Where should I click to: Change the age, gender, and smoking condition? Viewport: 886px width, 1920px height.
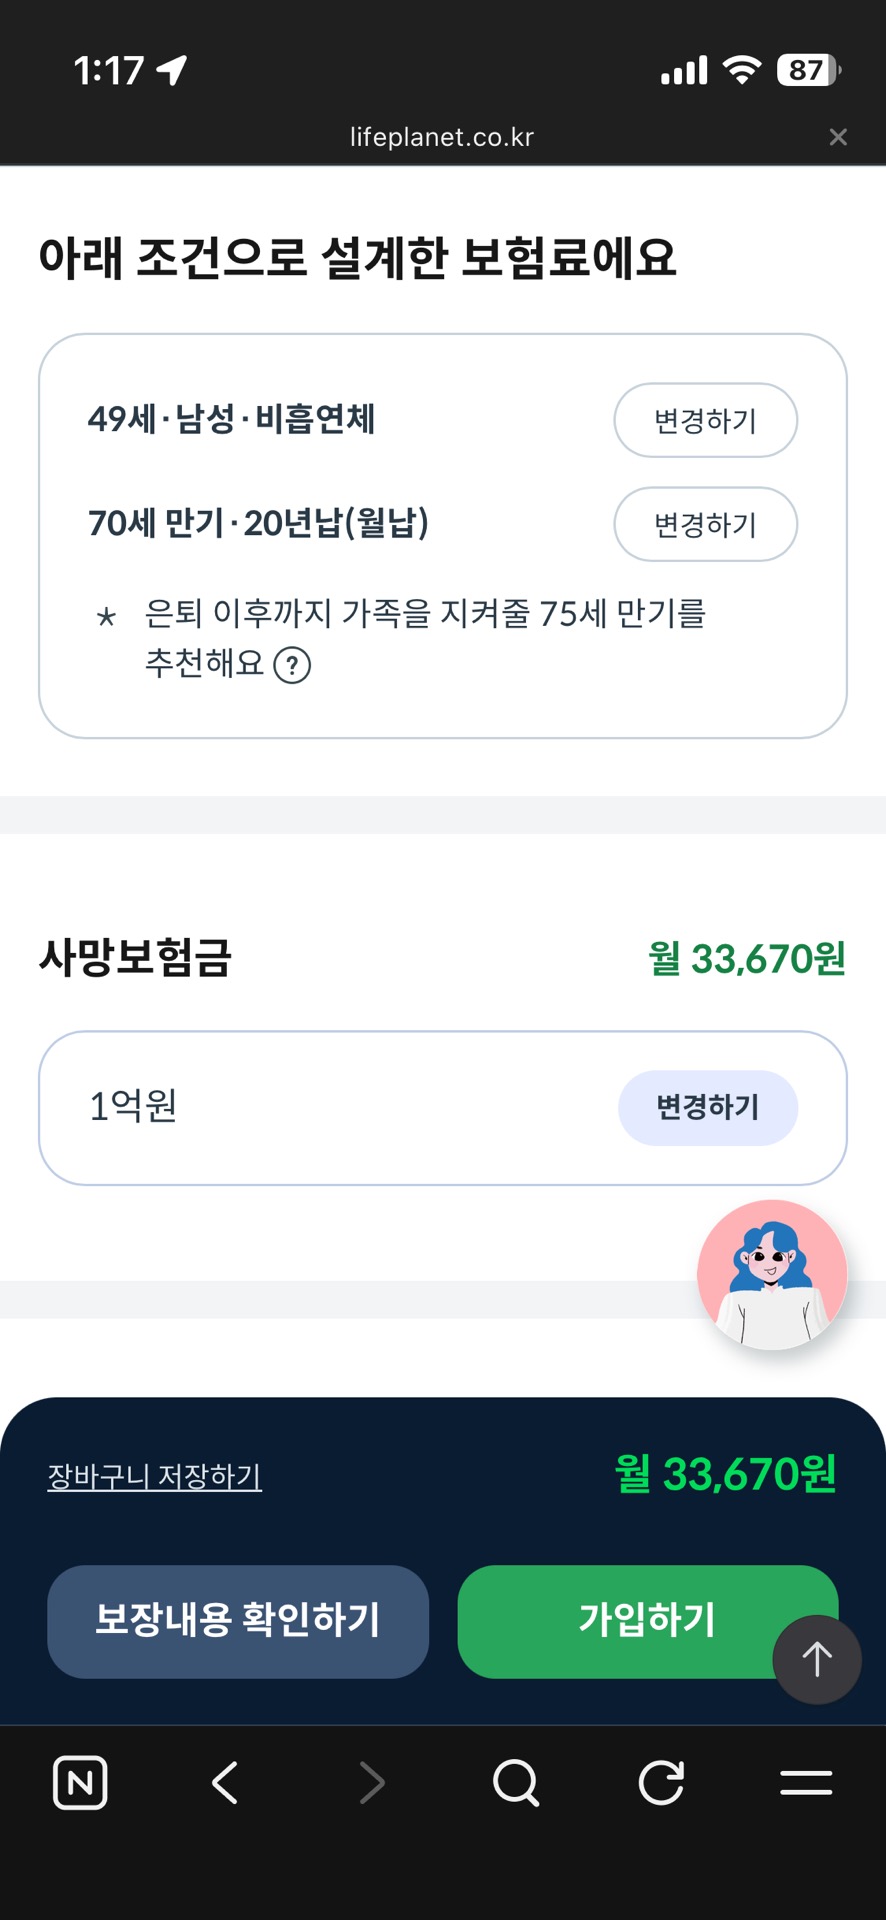[x=705, y=420]
